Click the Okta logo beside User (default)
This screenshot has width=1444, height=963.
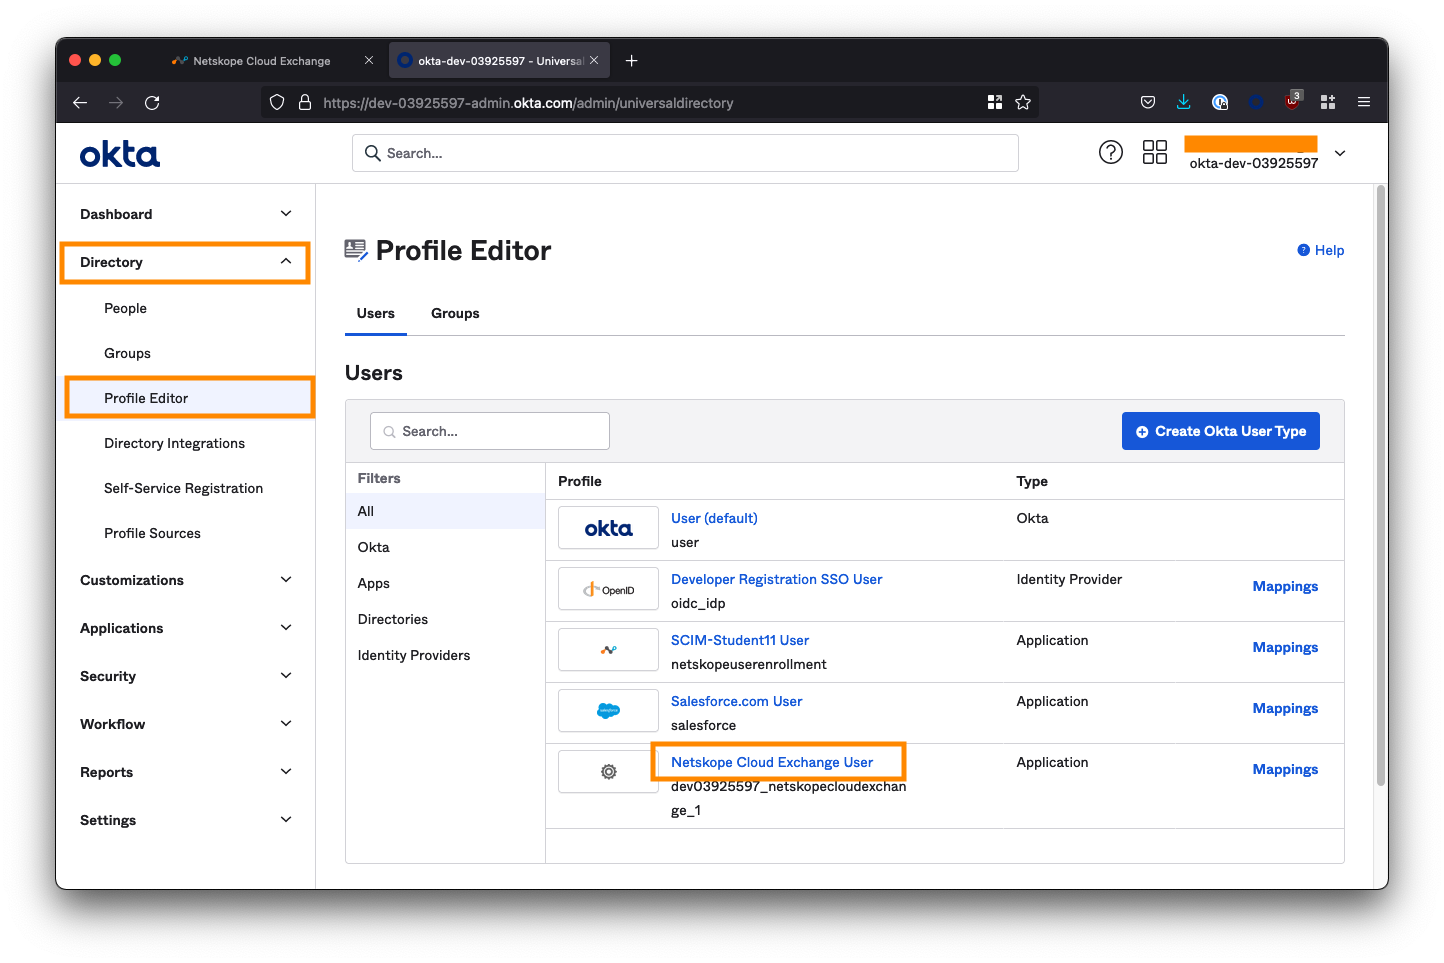[x=608, y=527]
